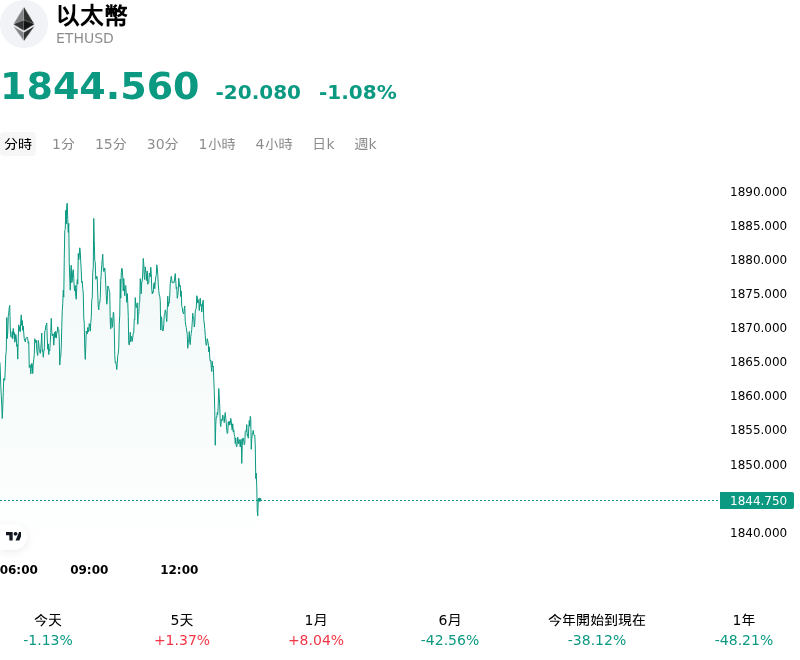Choose the 5天 performance range
Image resolution: width=800 pixels, height=660 pixels.
(182, 630)
